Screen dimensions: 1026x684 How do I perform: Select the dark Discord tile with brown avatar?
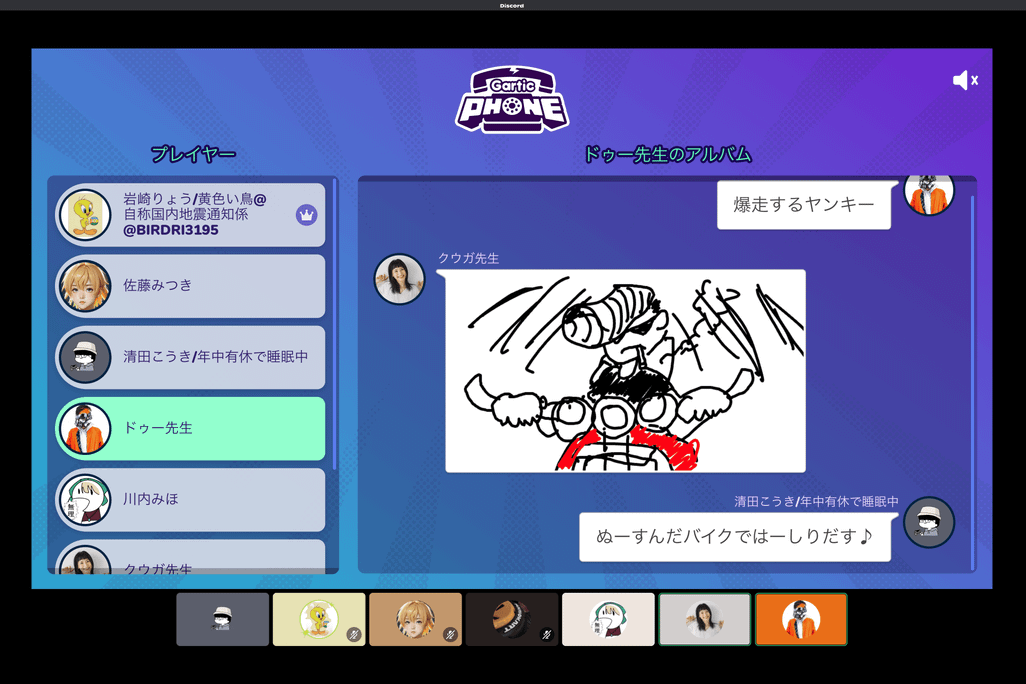[x=512, y=619]
